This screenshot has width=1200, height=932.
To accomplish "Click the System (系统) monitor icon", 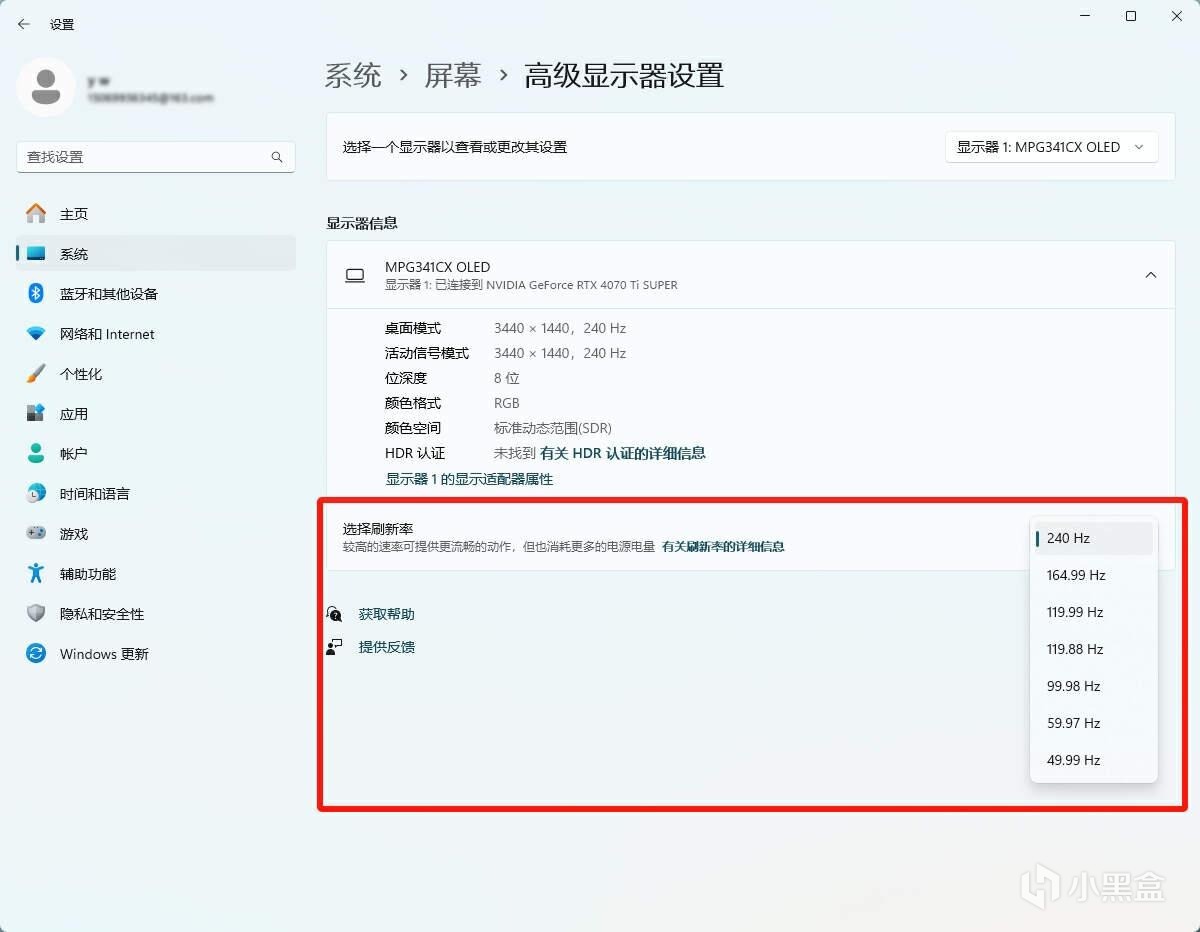I will tap(36, 253).
